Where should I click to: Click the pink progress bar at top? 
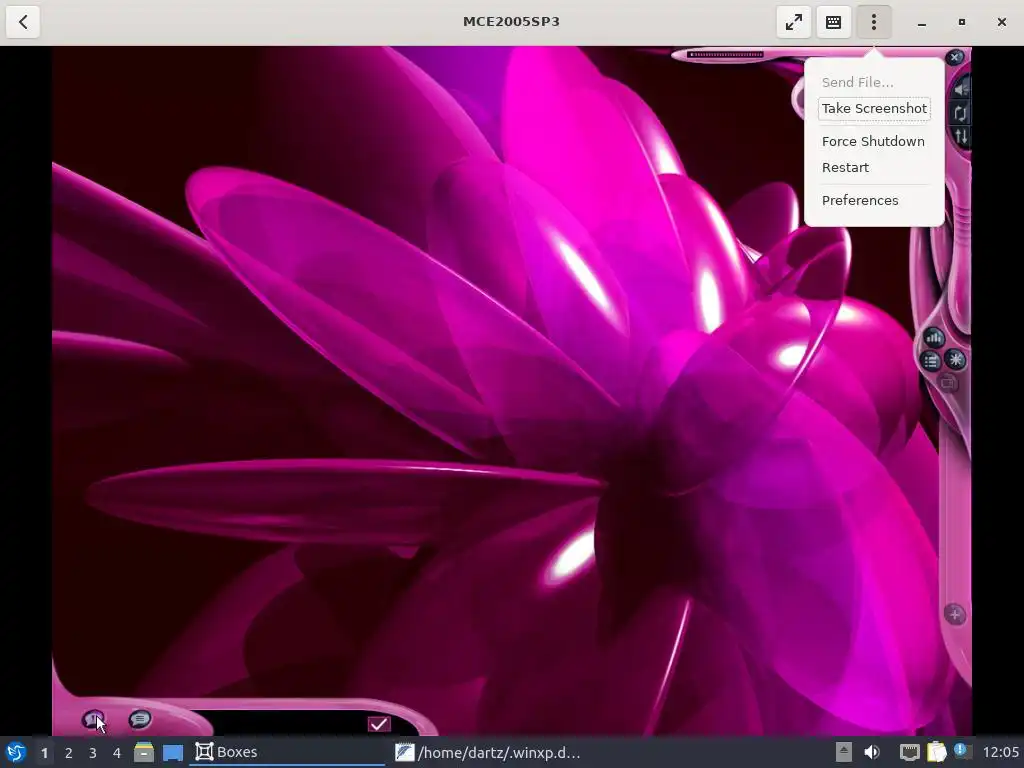[726, 55]
